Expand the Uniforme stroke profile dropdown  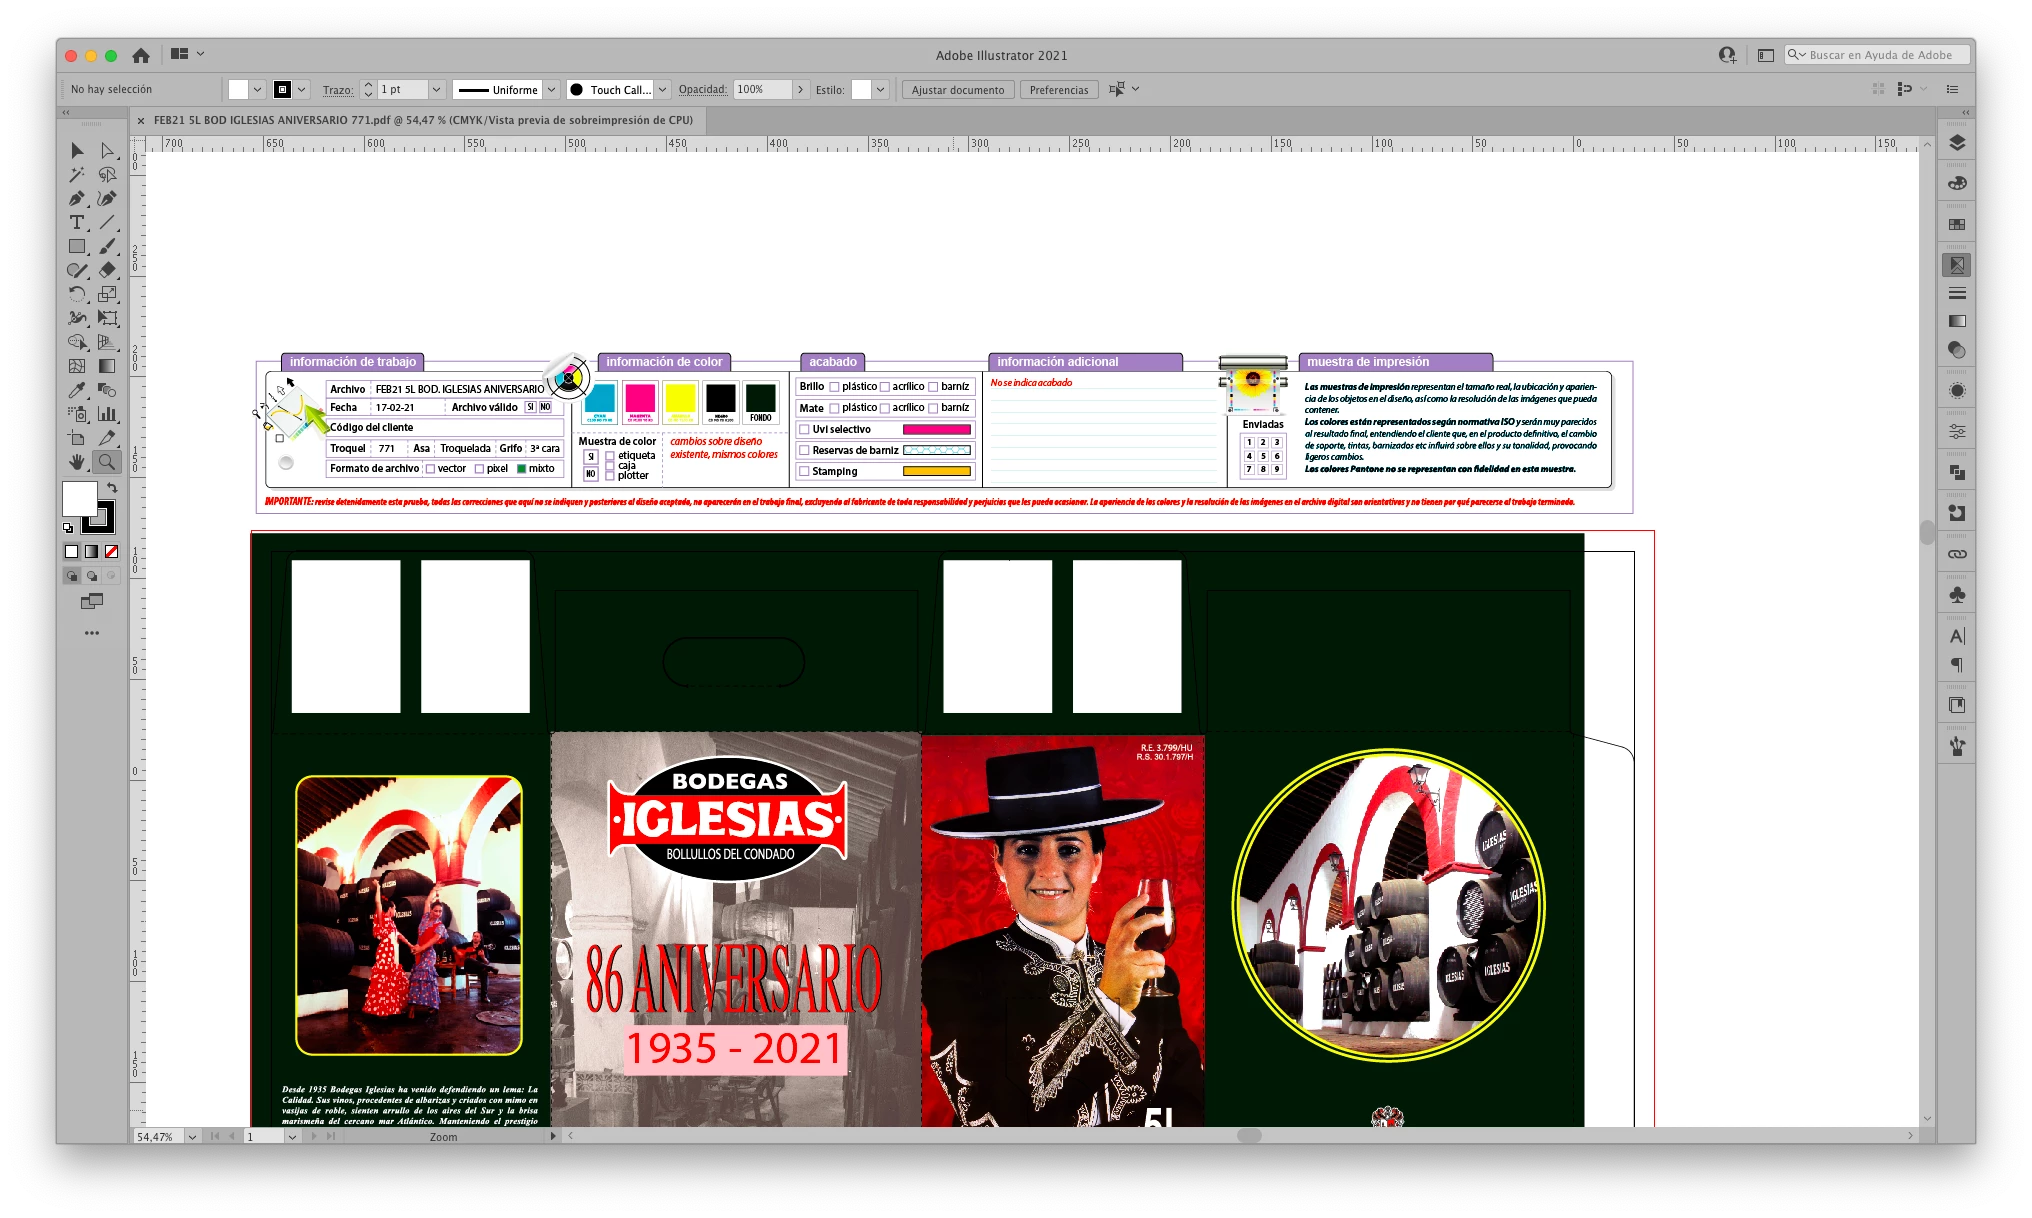tap(551, 90)
